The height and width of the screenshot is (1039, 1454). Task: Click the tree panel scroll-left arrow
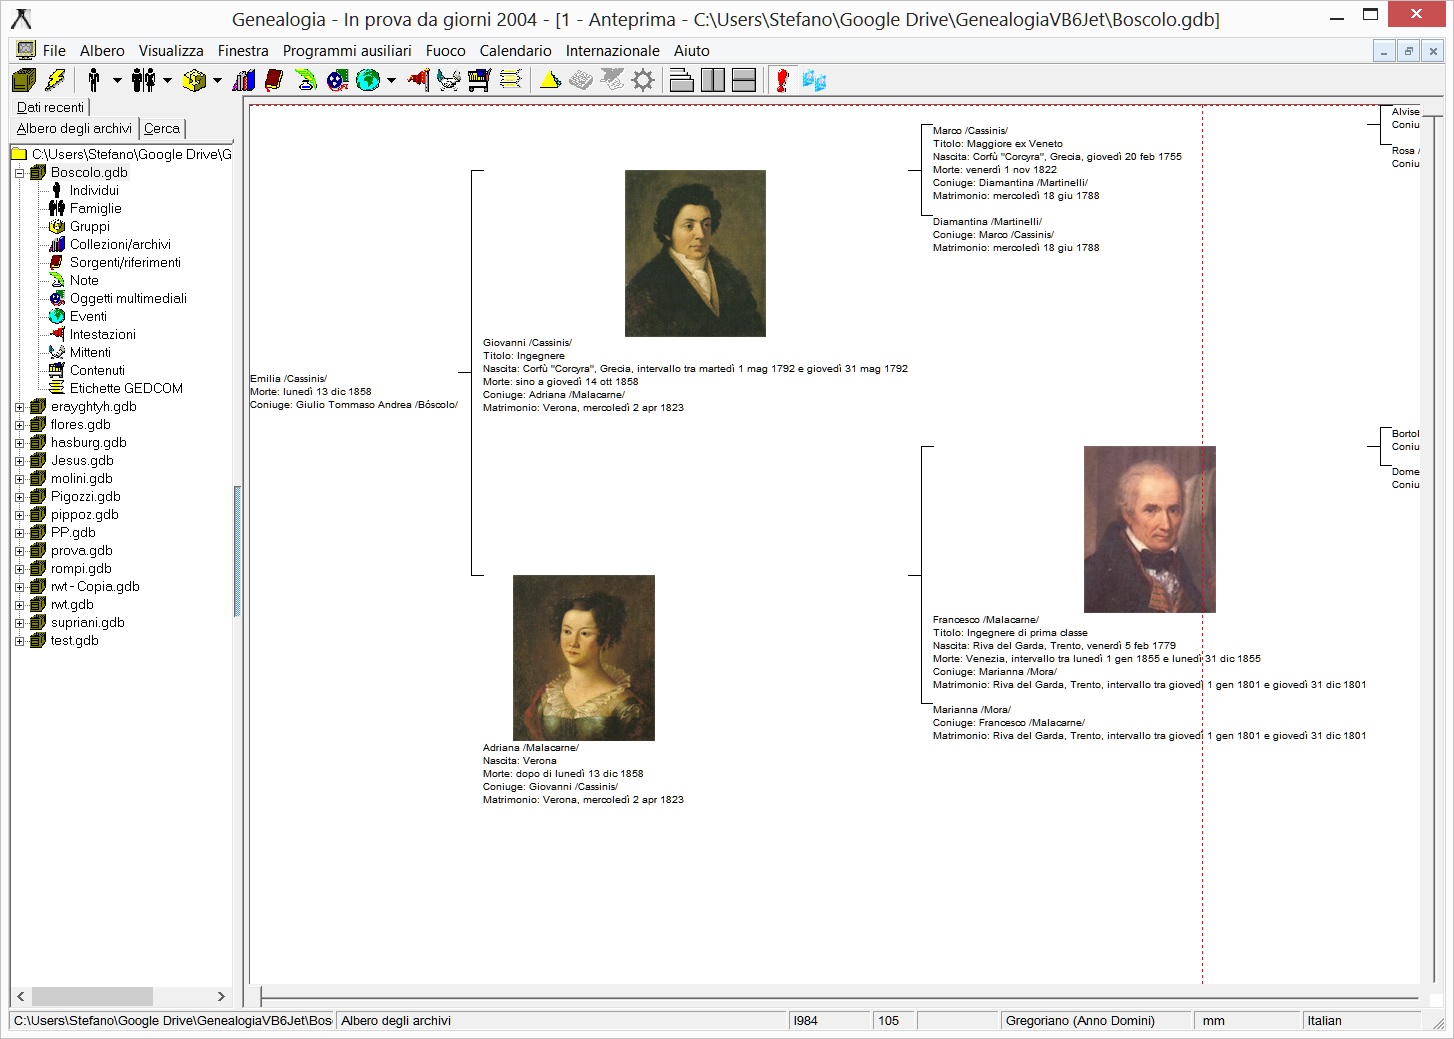pos(20,996)
